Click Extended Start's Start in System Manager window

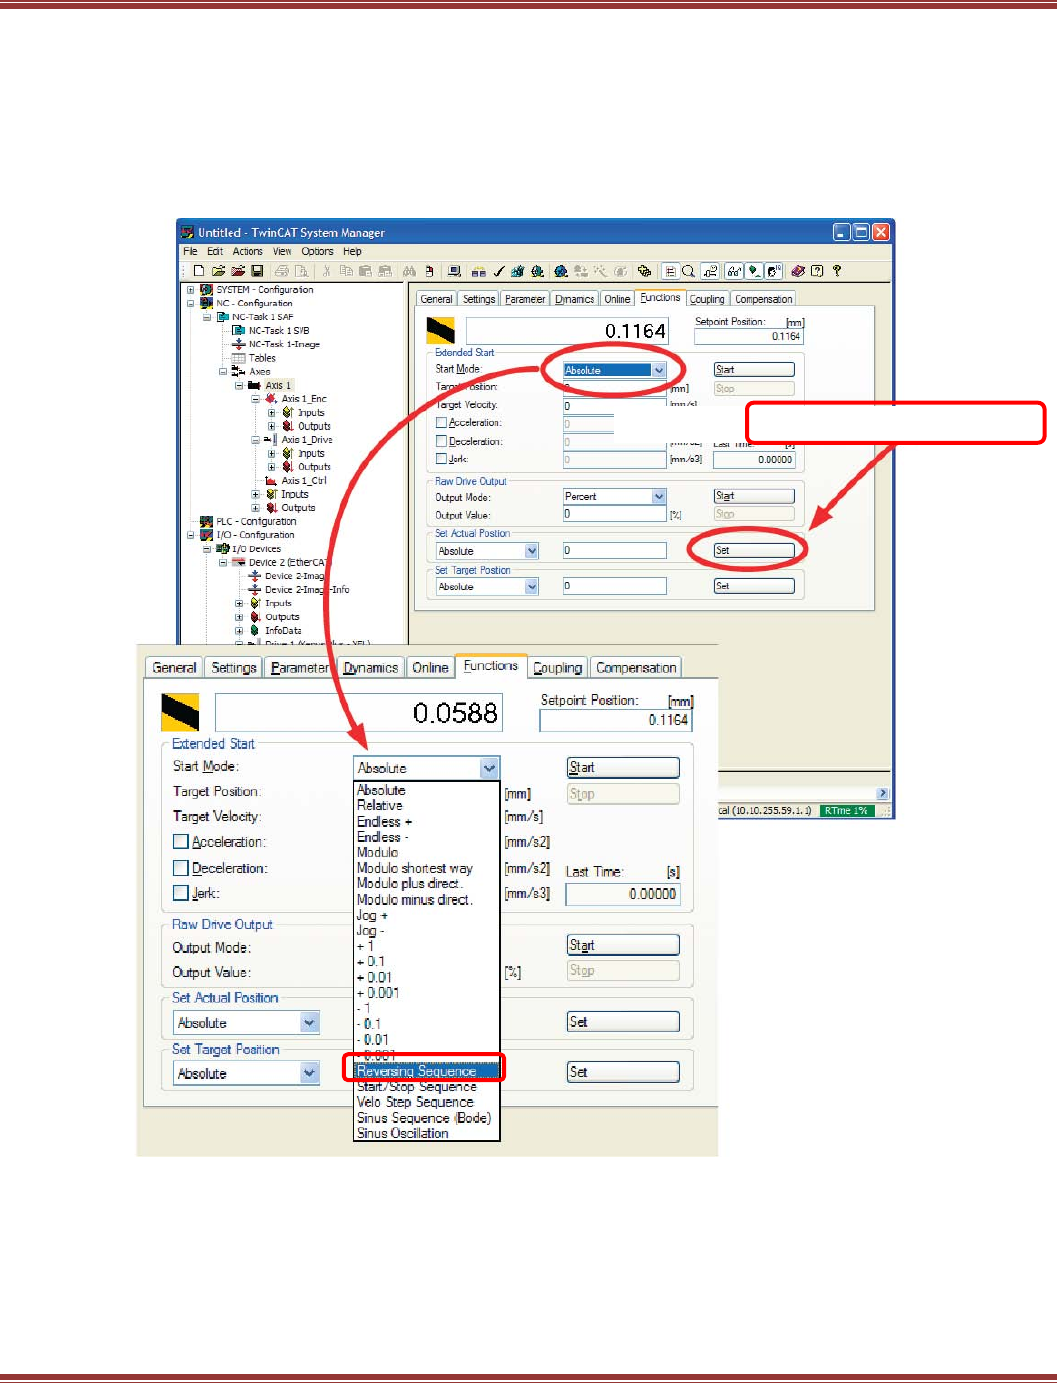754,369
